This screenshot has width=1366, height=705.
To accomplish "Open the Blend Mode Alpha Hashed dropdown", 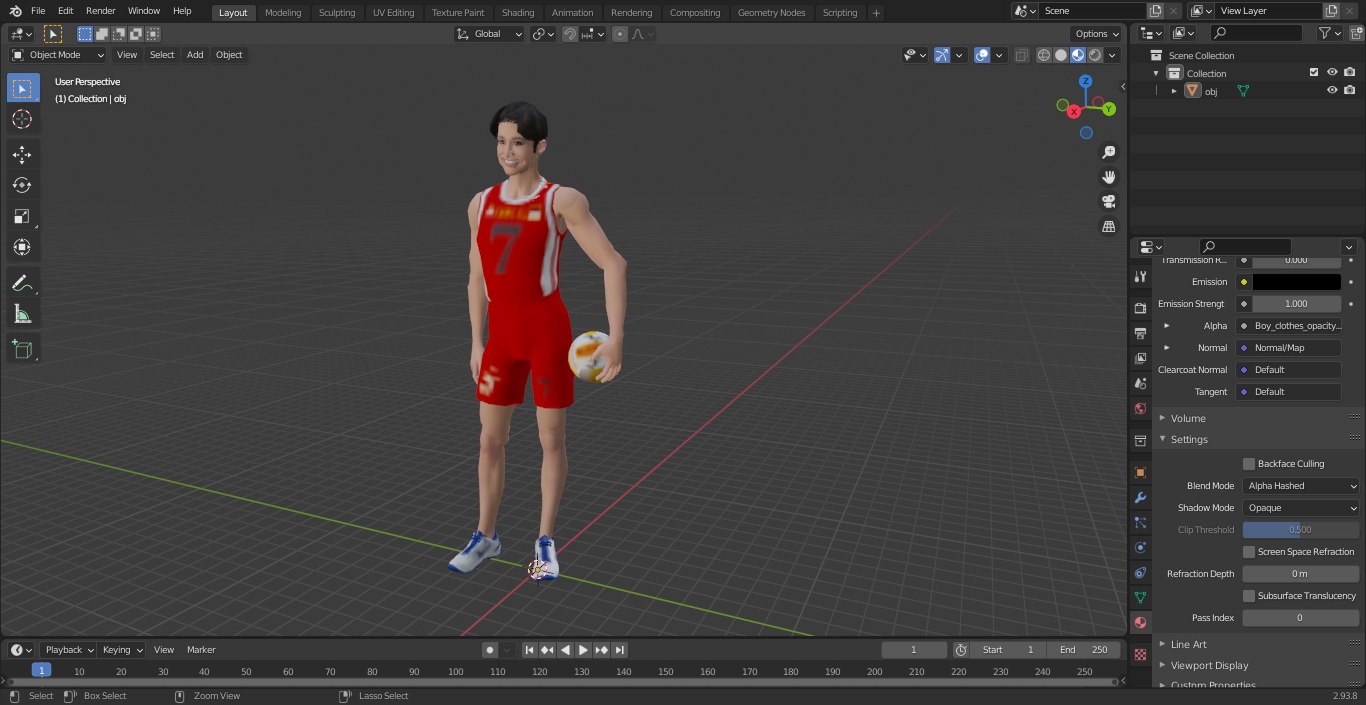I will [1301, 486].
